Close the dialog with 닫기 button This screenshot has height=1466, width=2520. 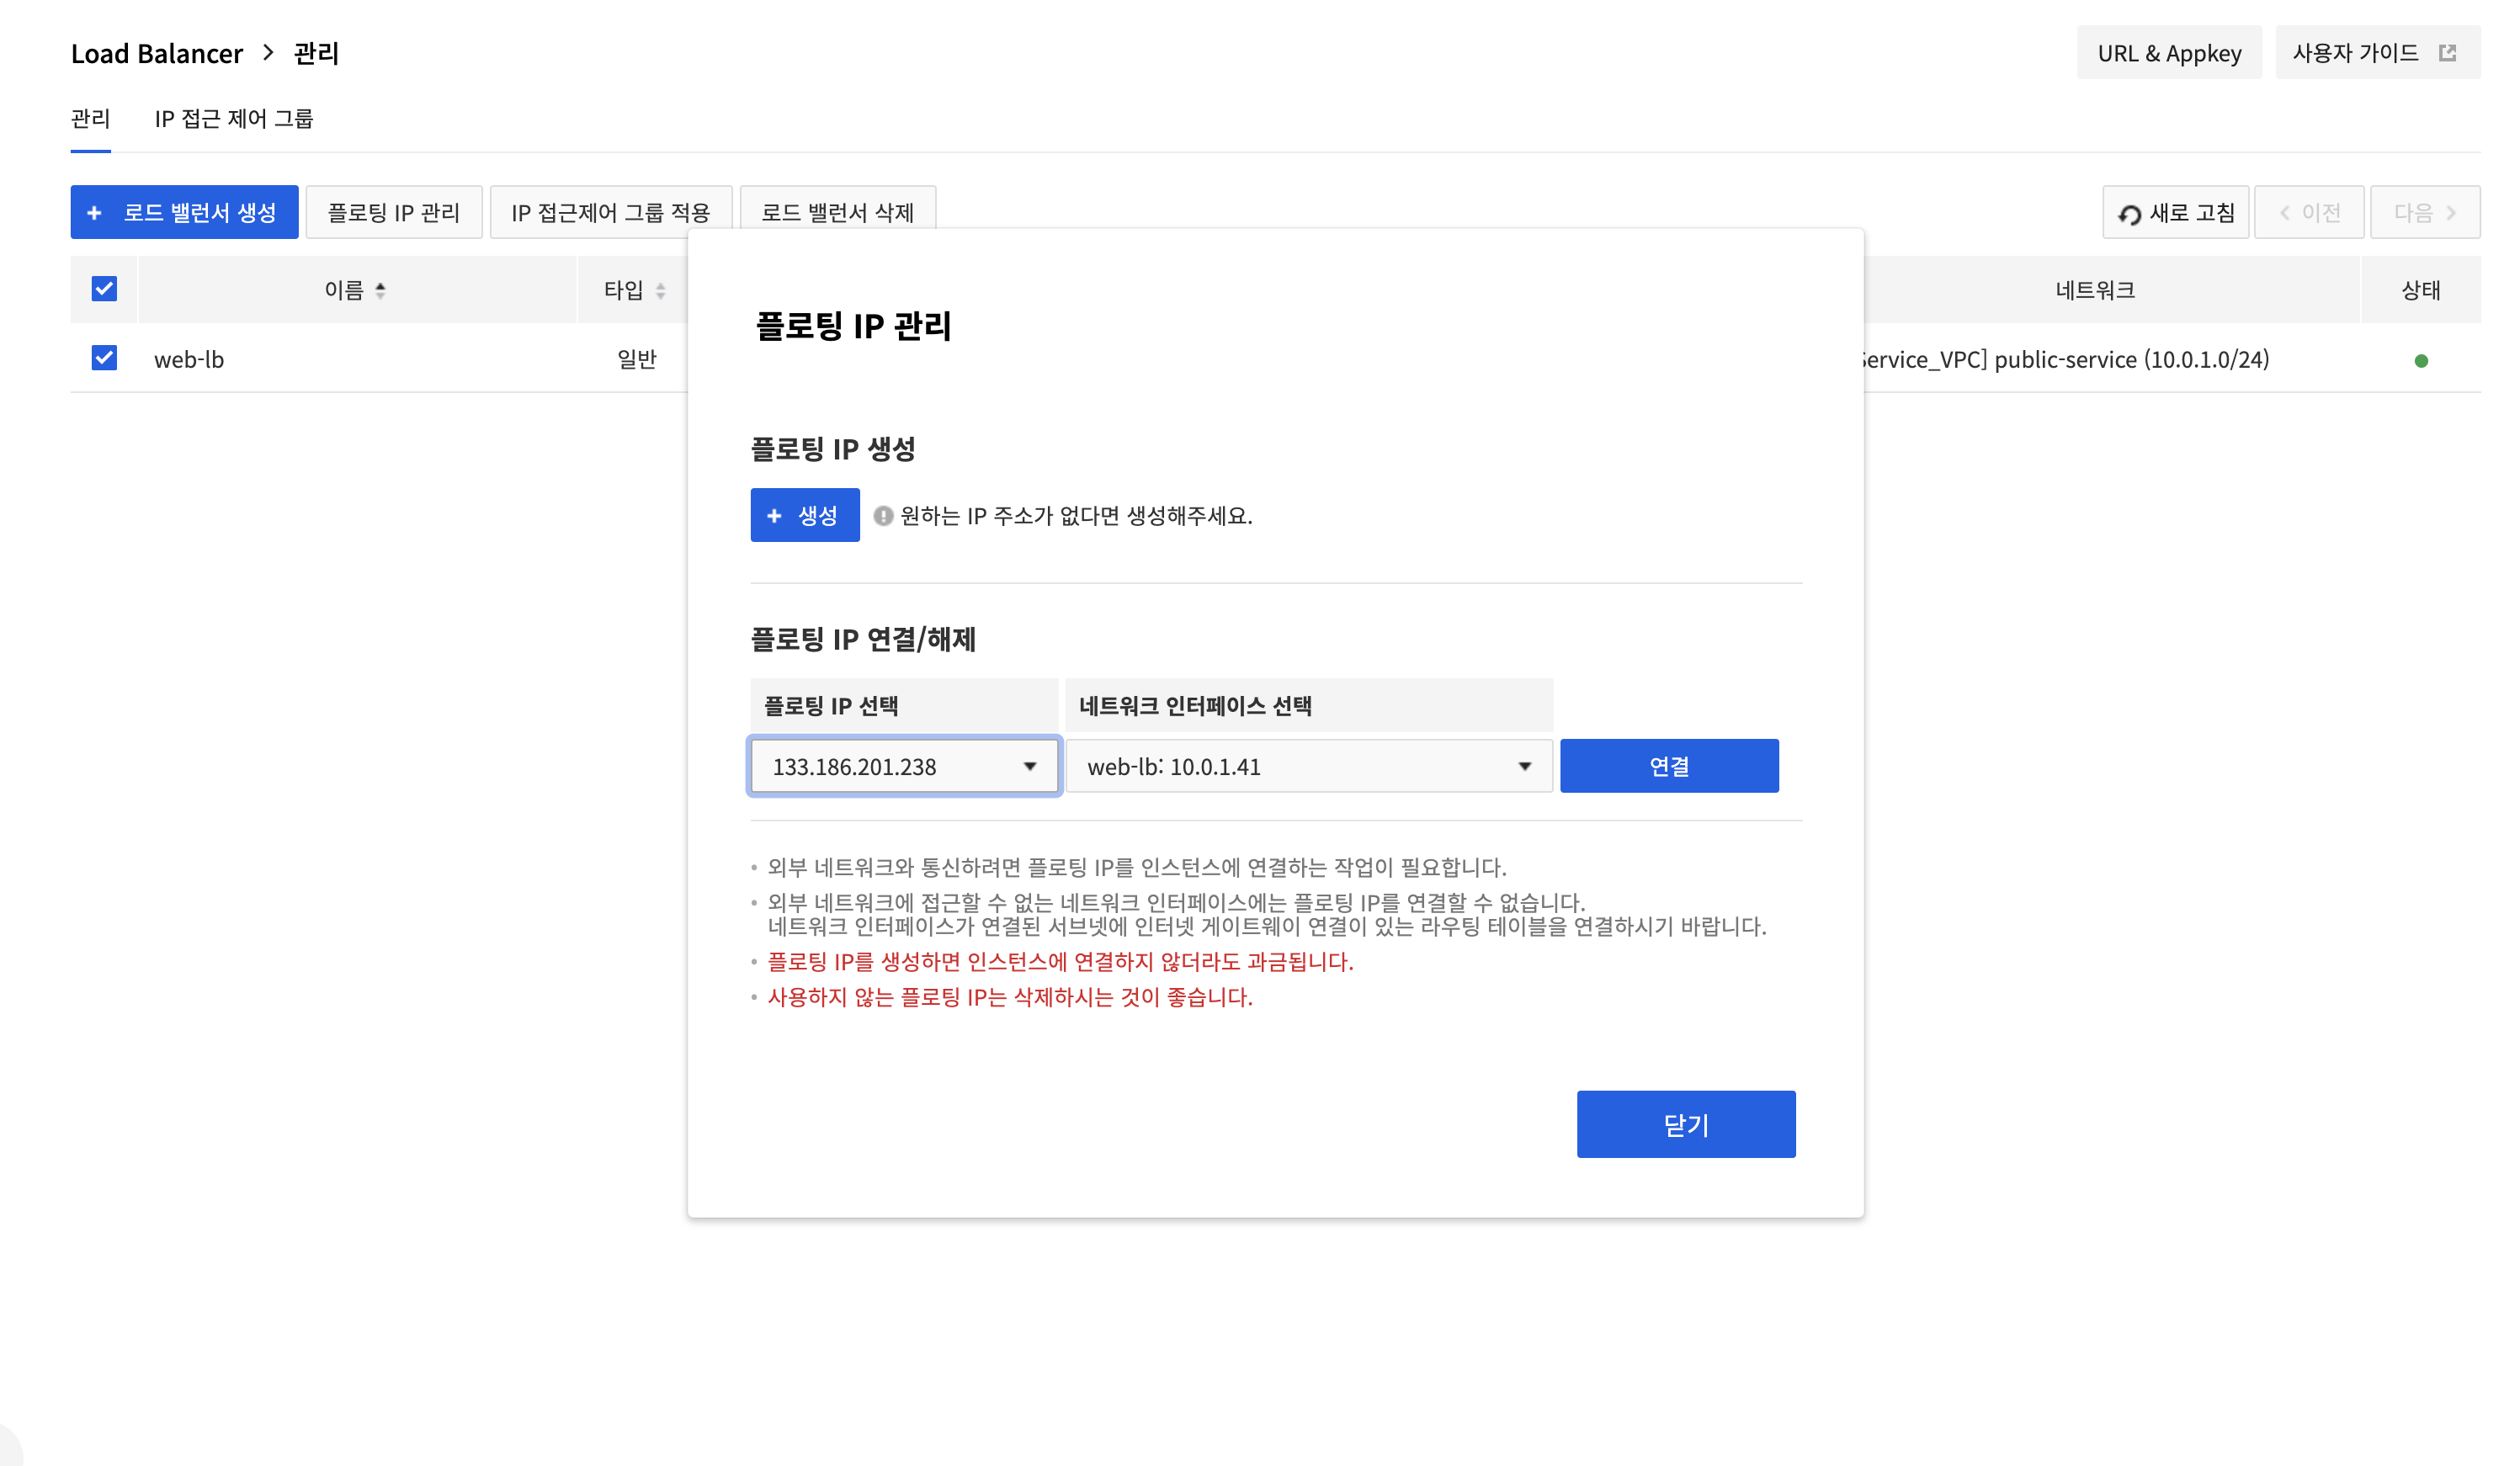[1686, 1124]
